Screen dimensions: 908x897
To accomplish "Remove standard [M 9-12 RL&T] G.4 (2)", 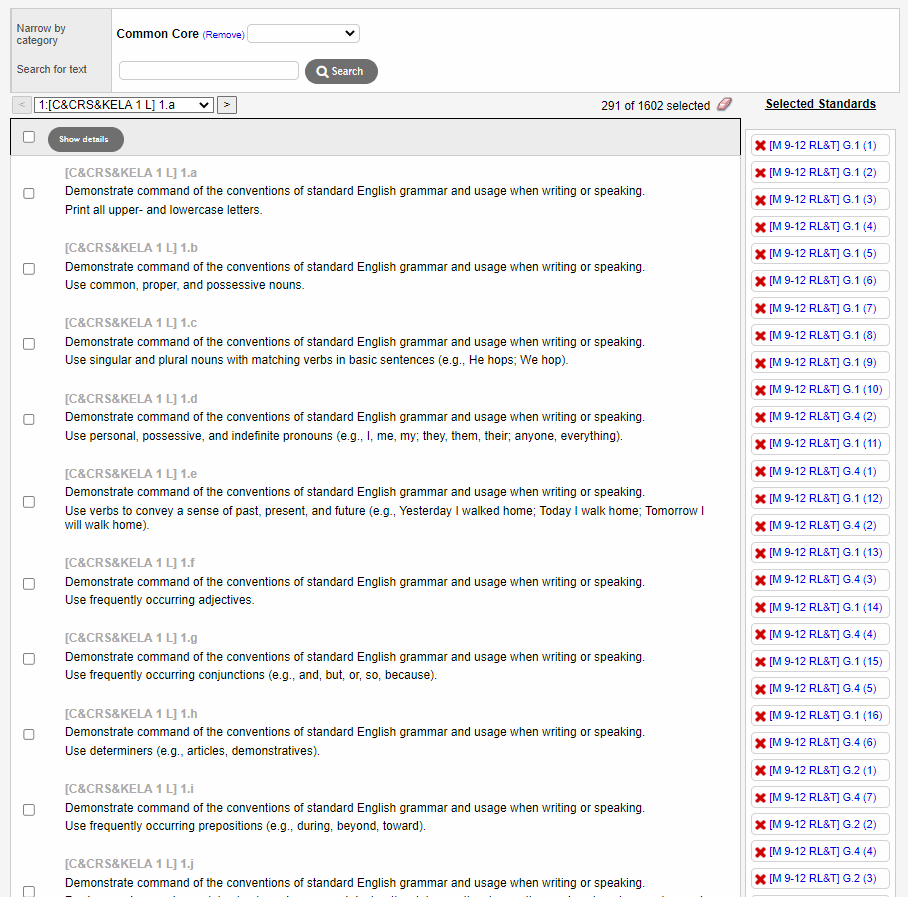I will (x=760, y=416).
